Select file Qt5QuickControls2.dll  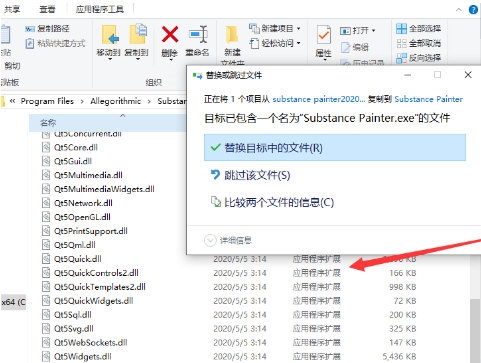(x=96, y=273)
